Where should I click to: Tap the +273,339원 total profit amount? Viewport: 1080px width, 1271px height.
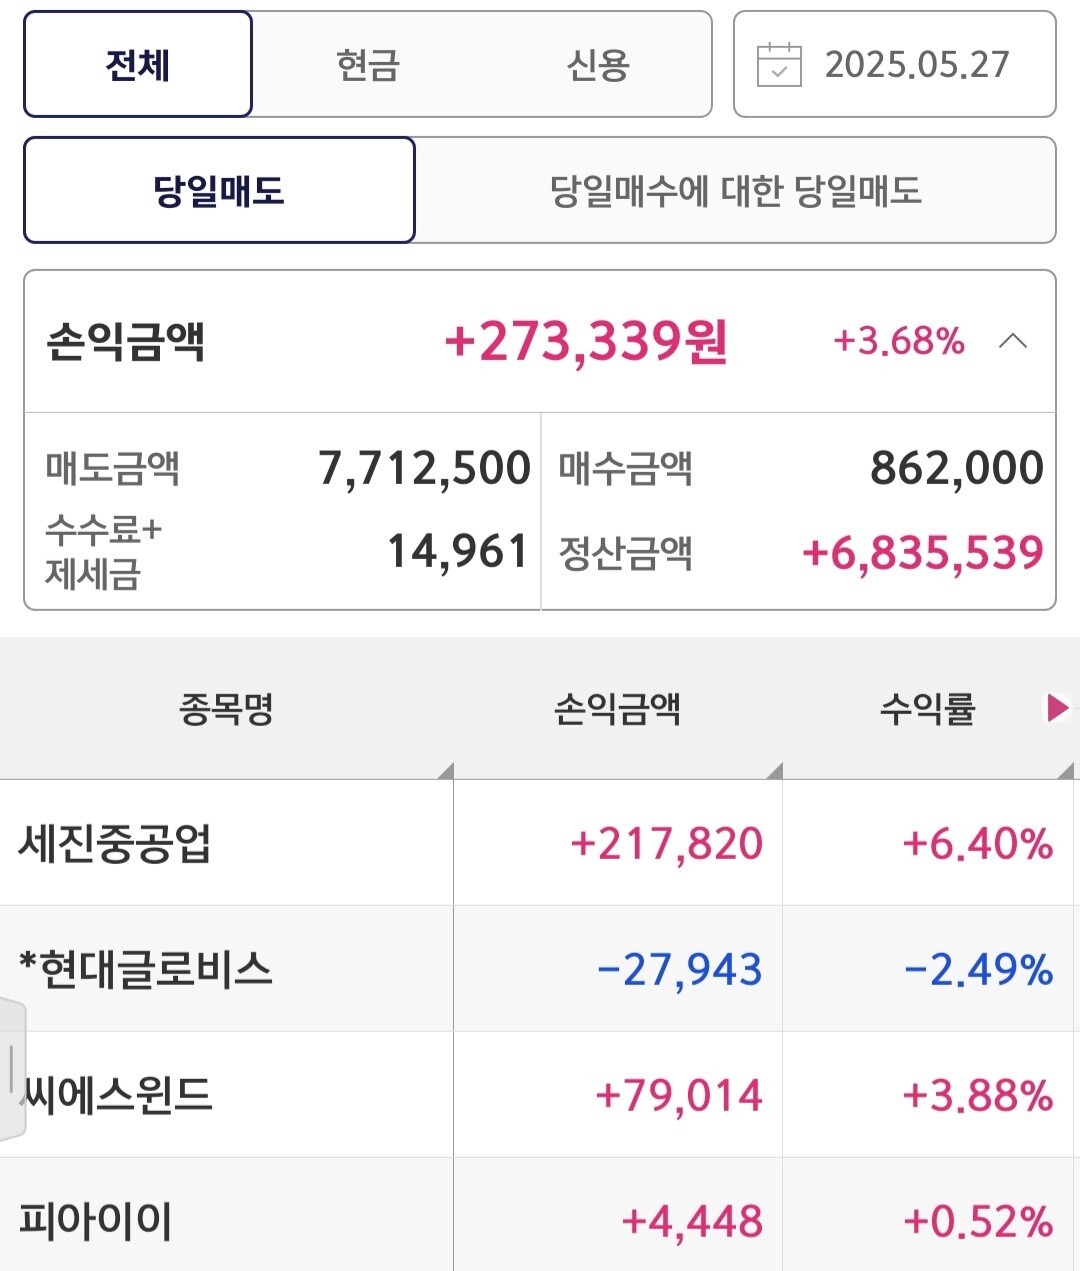(x=586, y=341)
